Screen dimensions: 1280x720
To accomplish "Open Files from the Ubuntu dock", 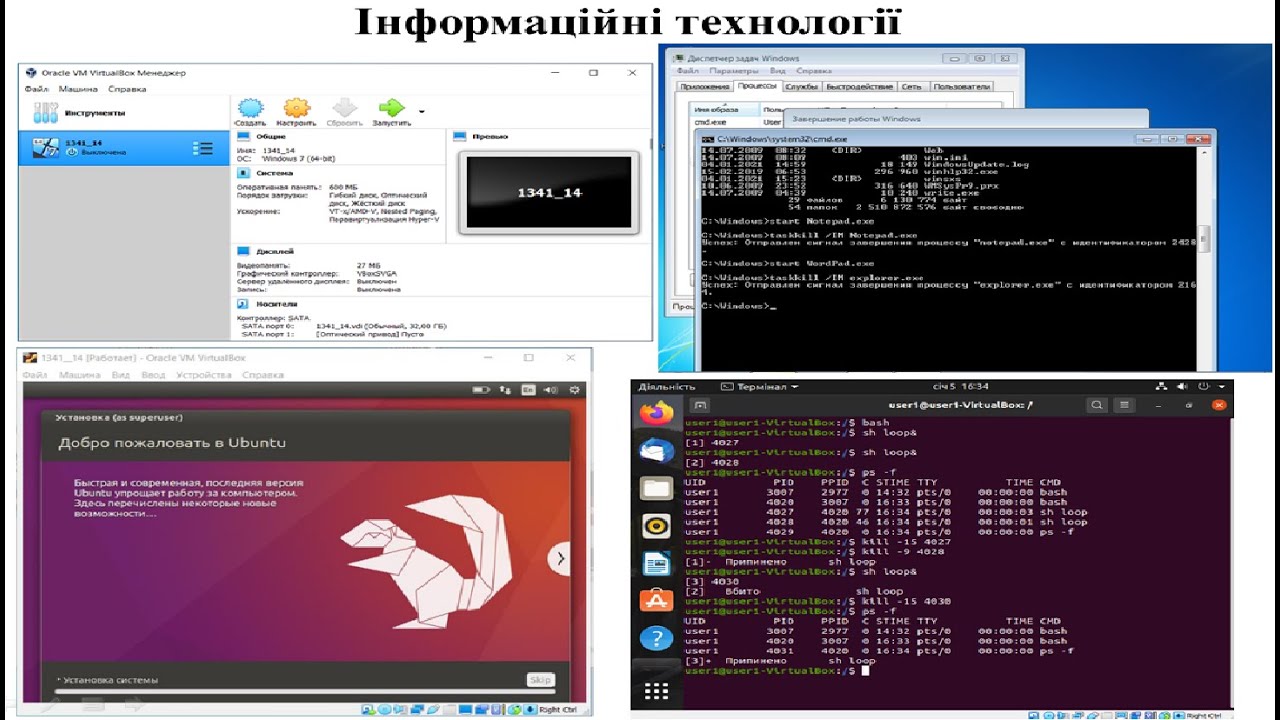I will point(656,488).
